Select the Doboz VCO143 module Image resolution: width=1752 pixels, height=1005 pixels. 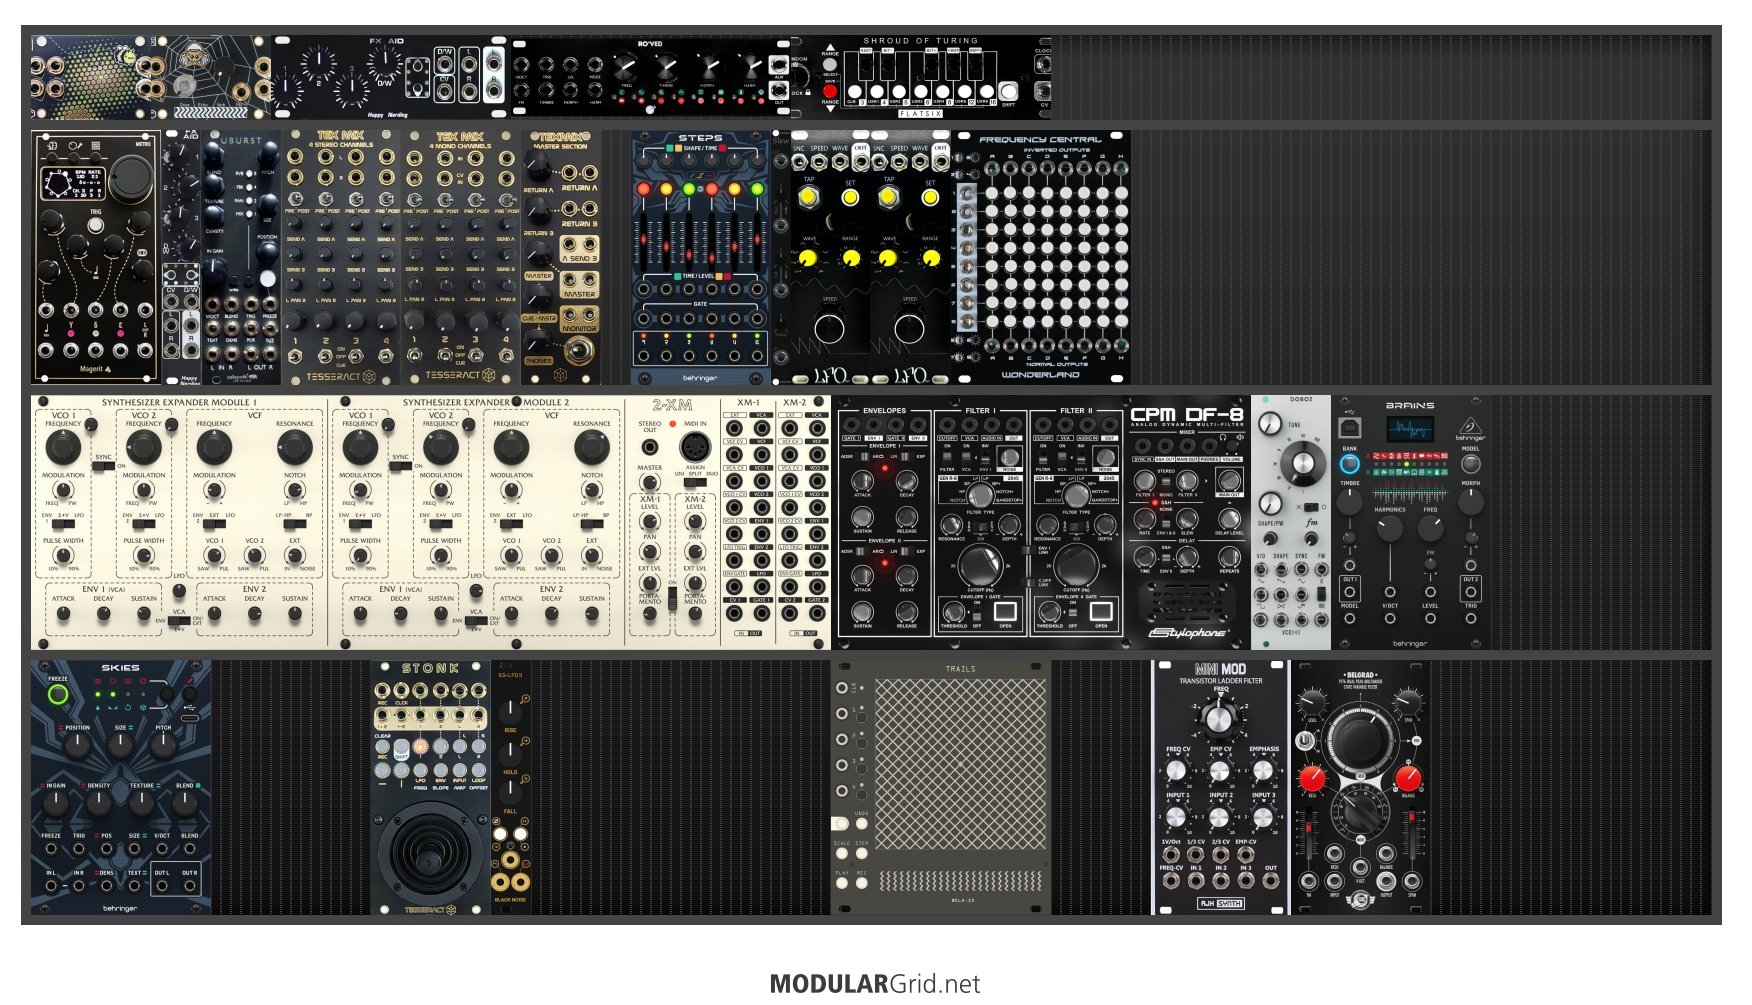(x=1291, y=522)
